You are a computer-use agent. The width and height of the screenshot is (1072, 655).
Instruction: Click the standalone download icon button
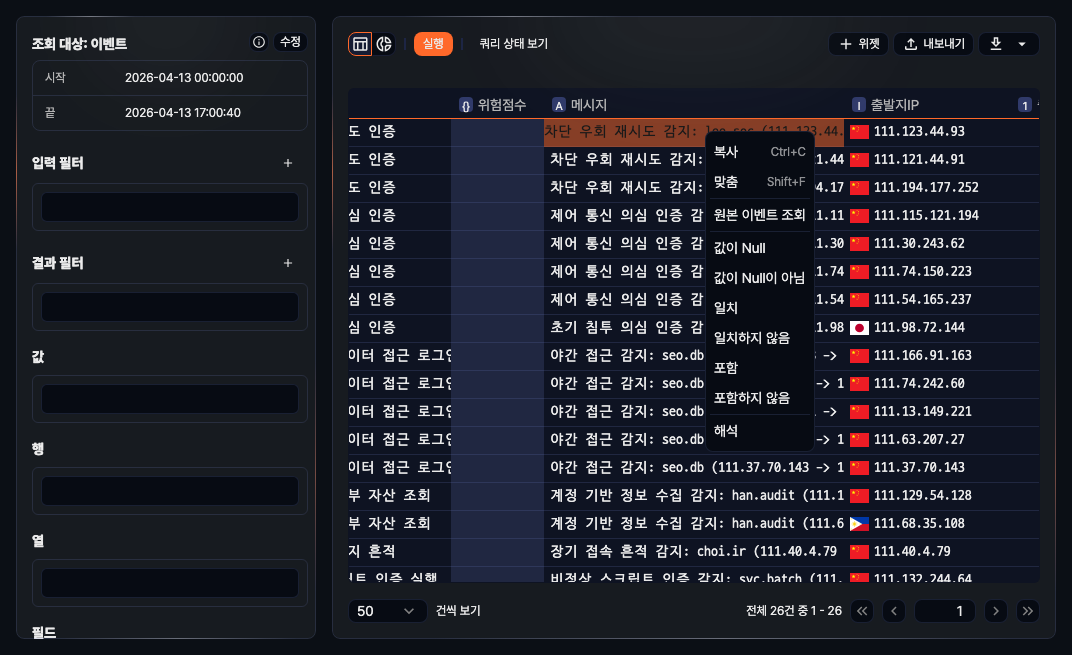[994, 43]
